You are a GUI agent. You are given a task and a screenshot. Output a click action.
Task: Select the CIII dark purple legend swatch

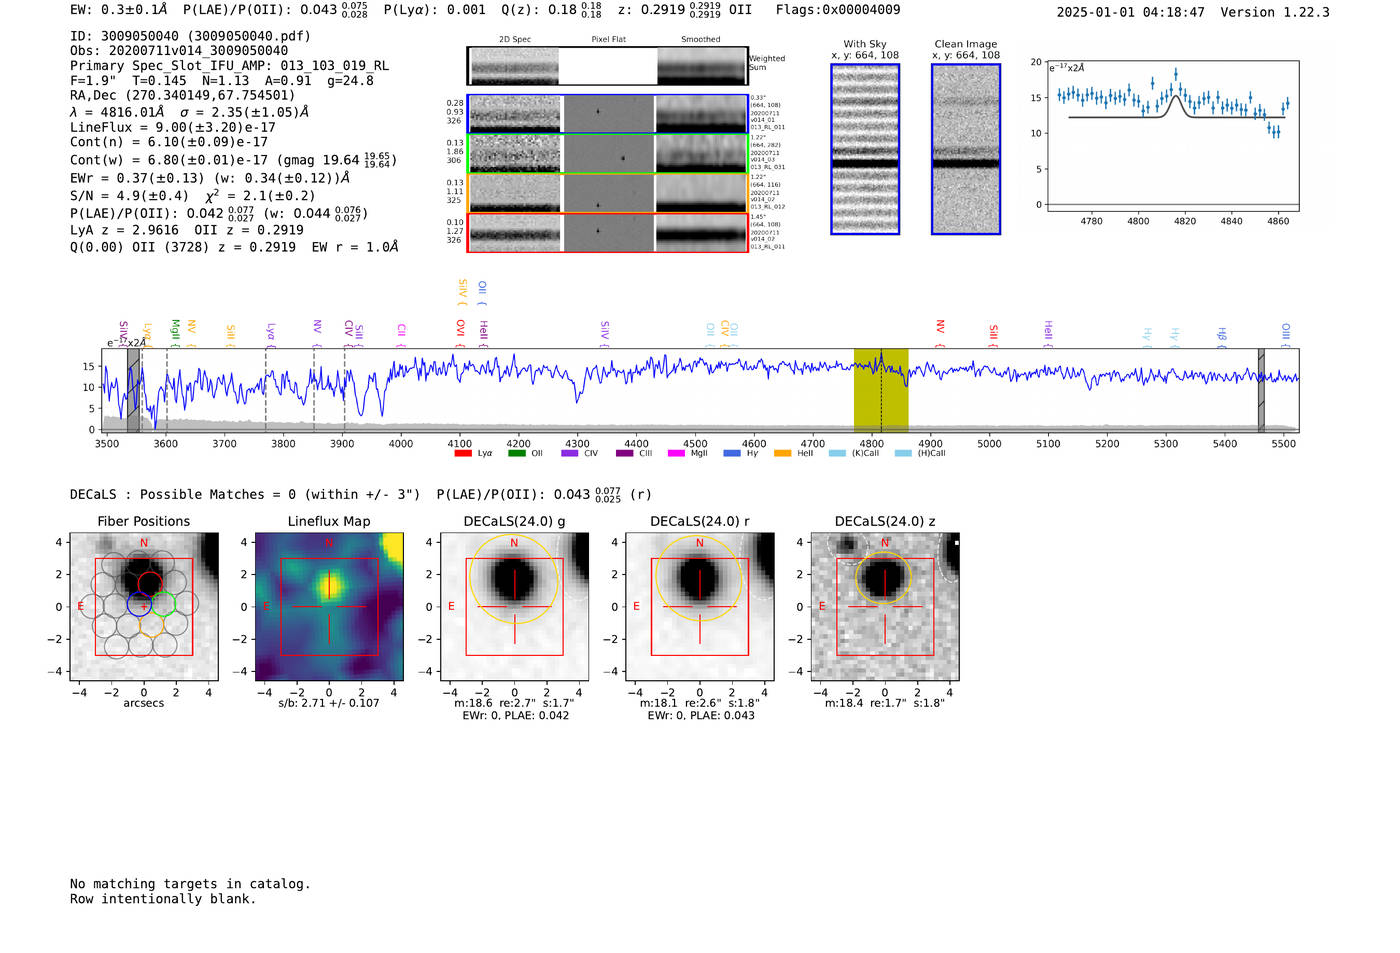pos(624,453)
